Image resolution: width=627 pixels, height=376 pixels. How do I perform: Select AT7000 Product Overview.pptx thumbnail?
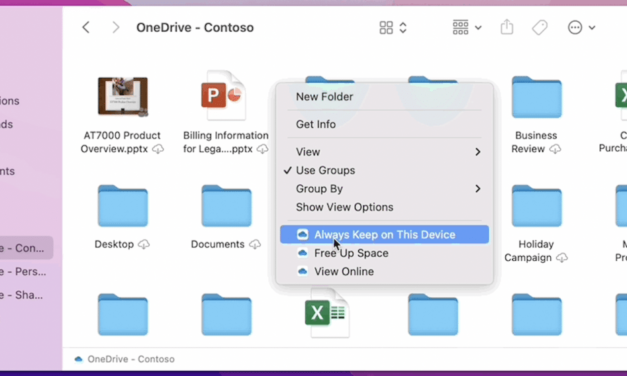[x=123, y=96]
